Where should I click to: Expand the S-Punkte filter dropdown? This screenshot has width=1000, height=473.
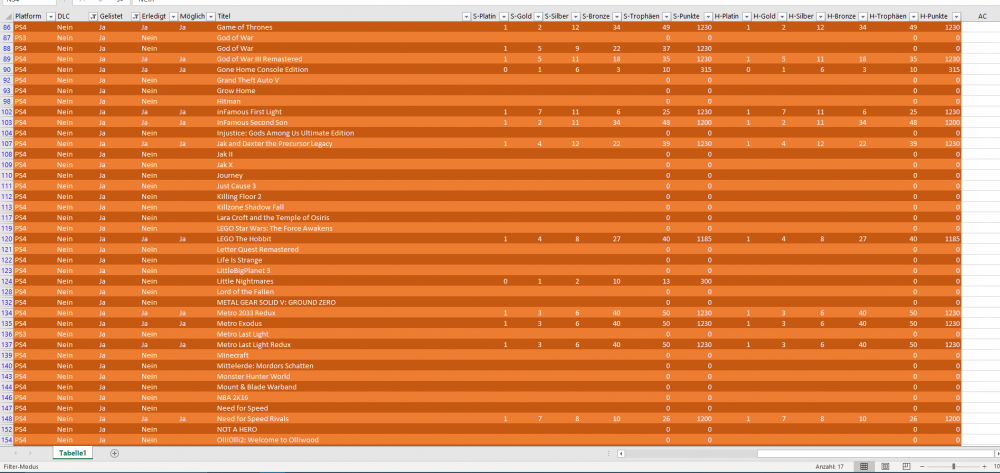click(x=707, y=17)
